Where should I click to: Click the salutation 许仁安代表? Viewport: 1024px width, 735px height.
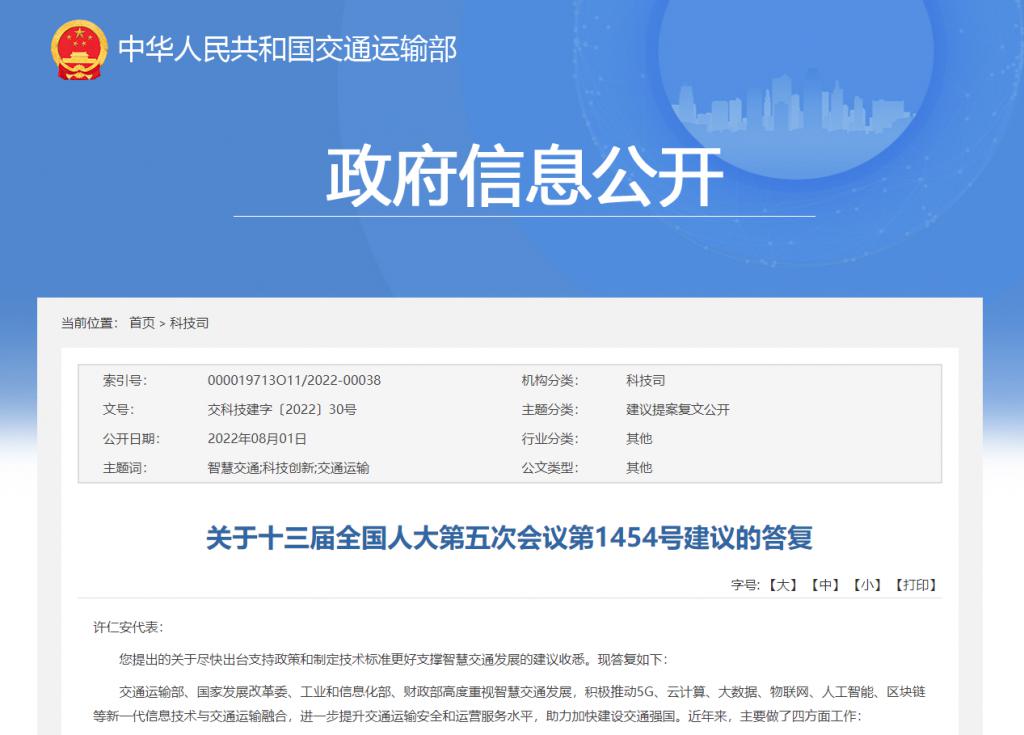127,627
